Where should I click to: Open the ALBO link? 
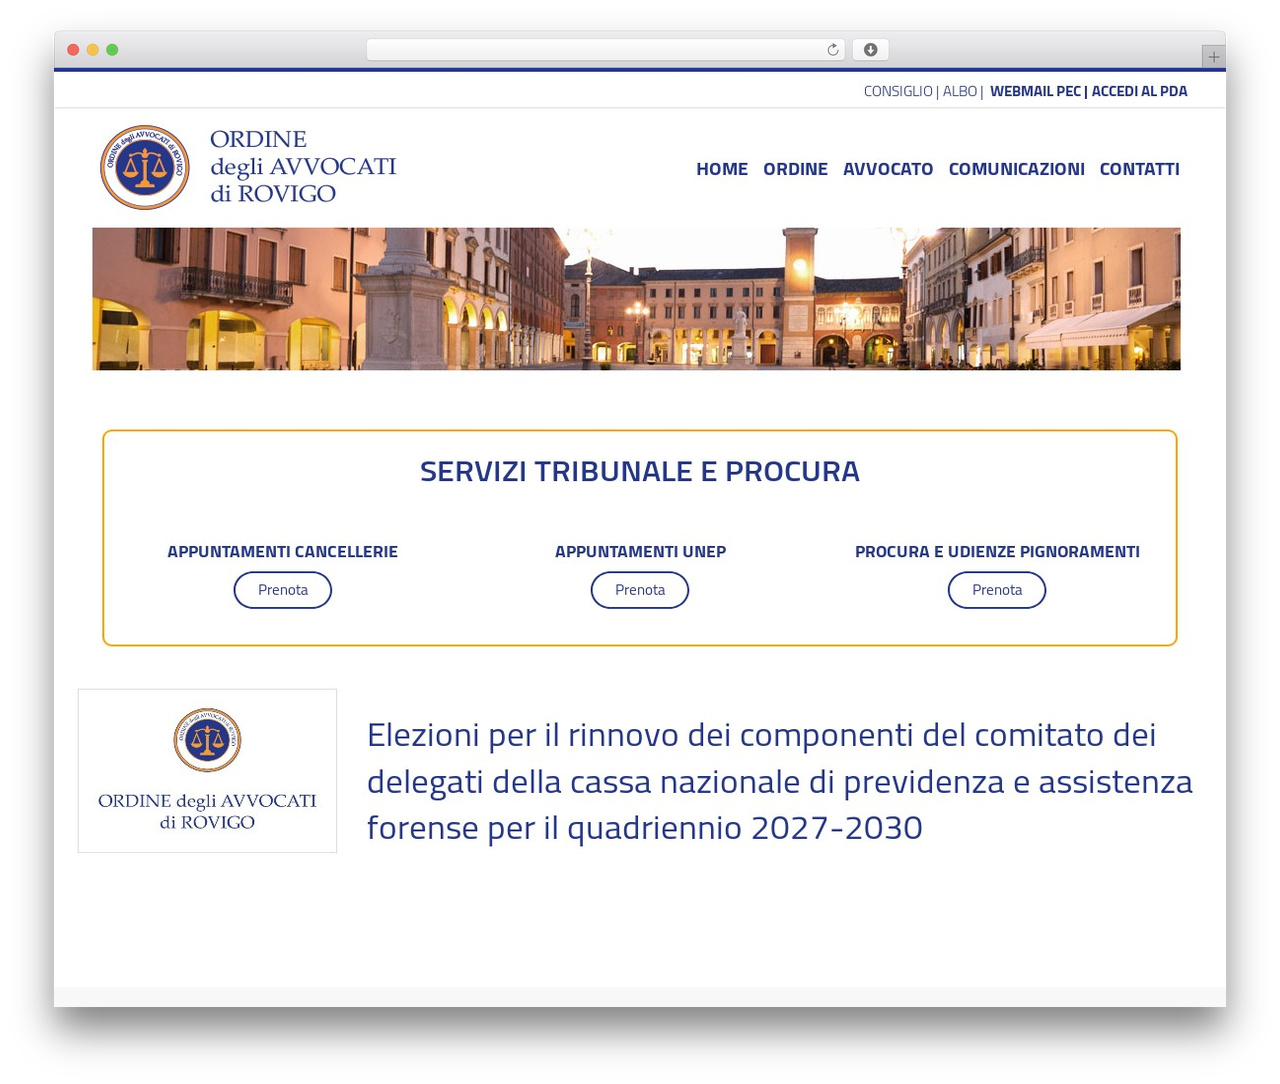(960, 91)
